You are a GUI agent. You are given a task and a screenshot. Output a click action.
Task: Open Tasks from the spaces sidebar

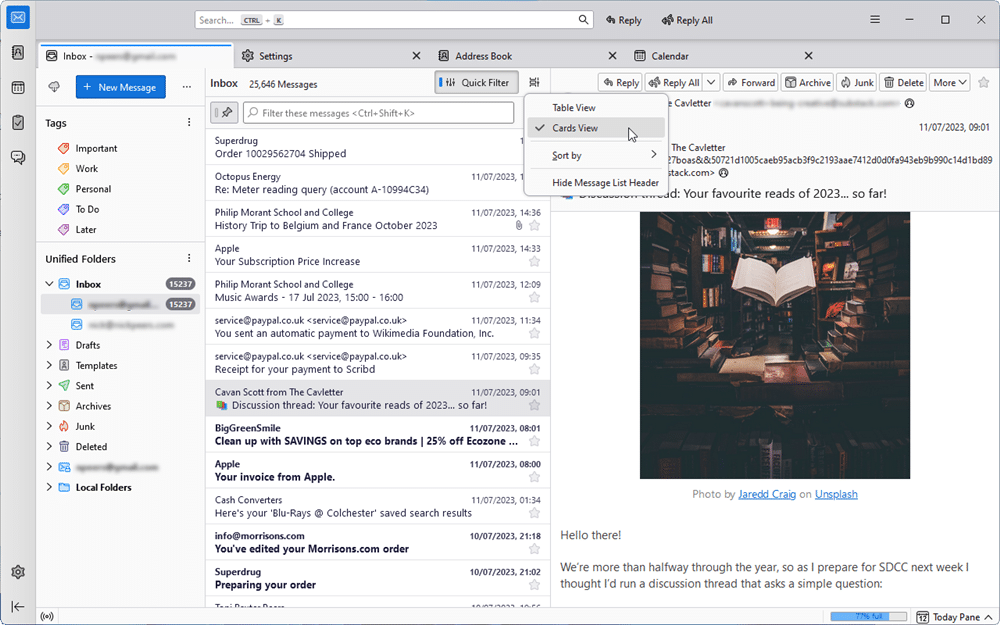(x=18, y=122)
